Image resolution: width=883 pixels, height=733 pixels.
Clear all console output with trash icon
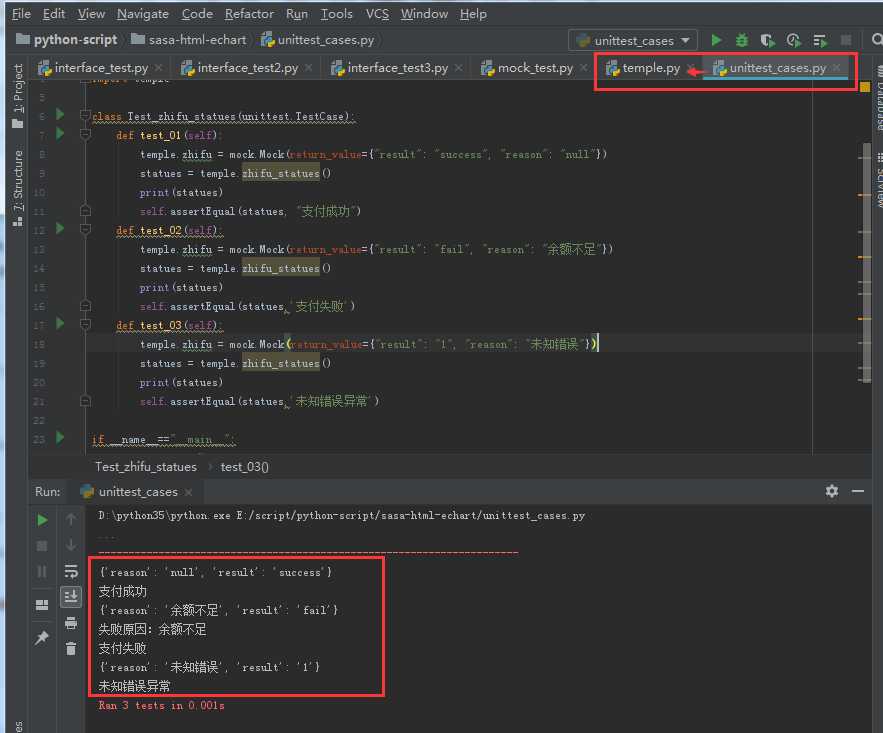click(x=71, y=648)
